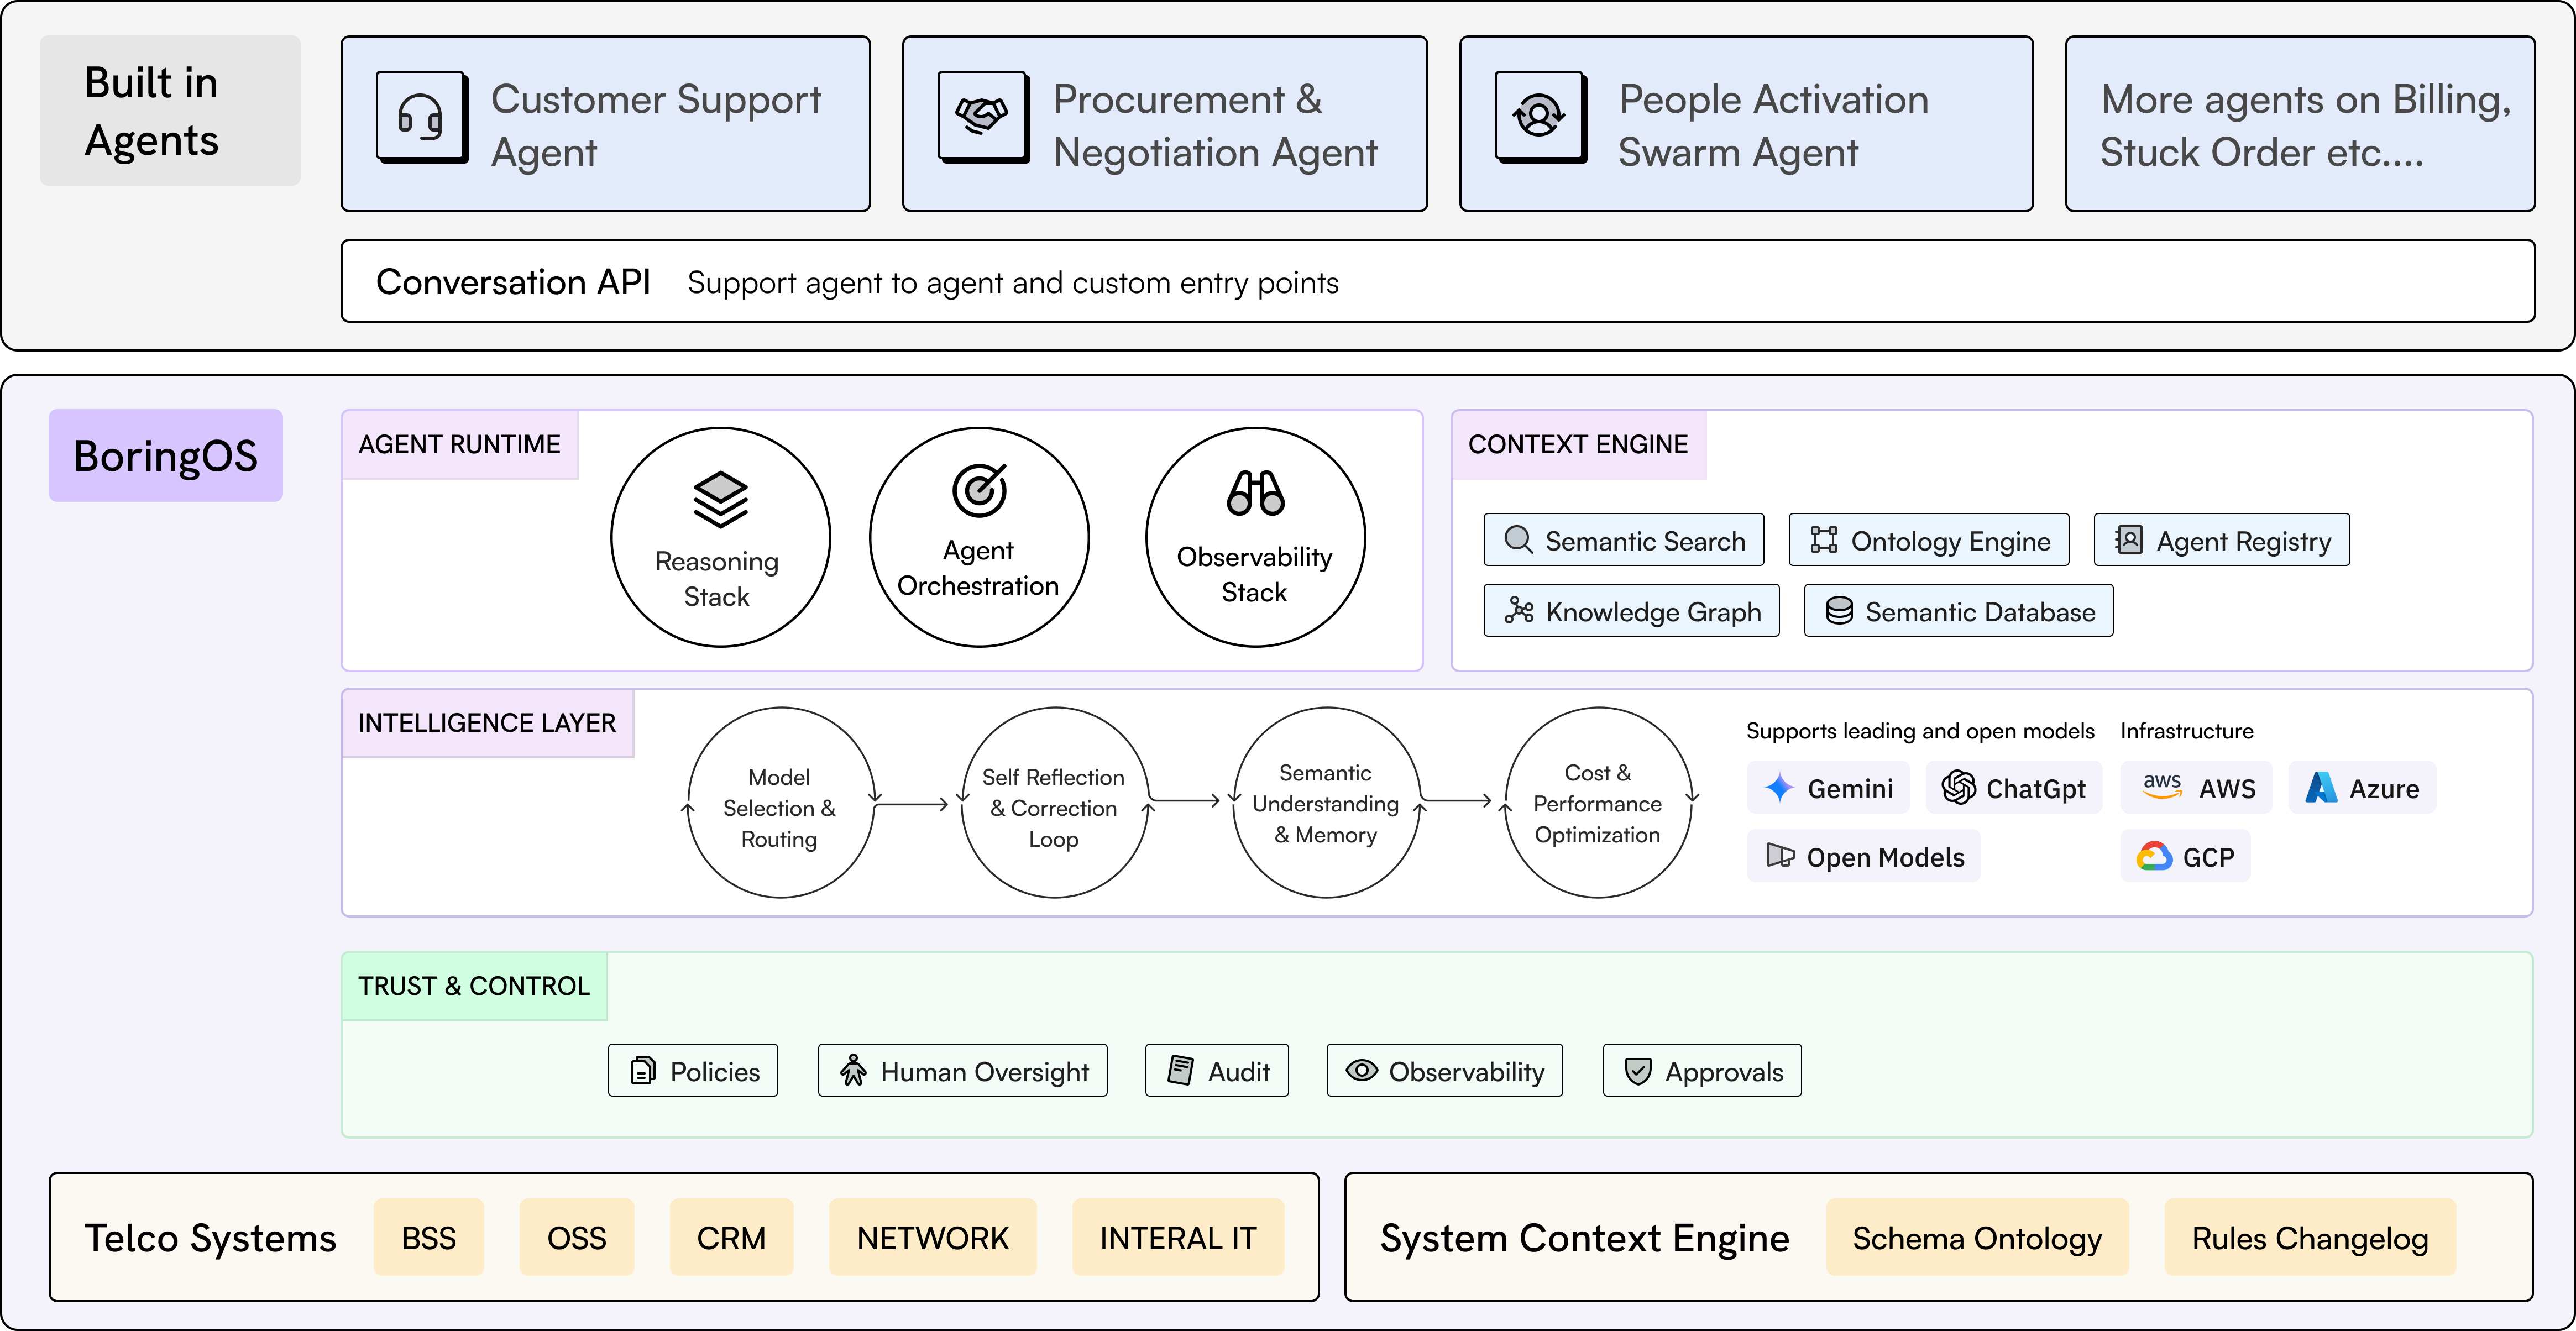This screenshot has height=1331, width=2576.
Task: Click the headset icon for Customer Support Agent
Action: point(421,116)
